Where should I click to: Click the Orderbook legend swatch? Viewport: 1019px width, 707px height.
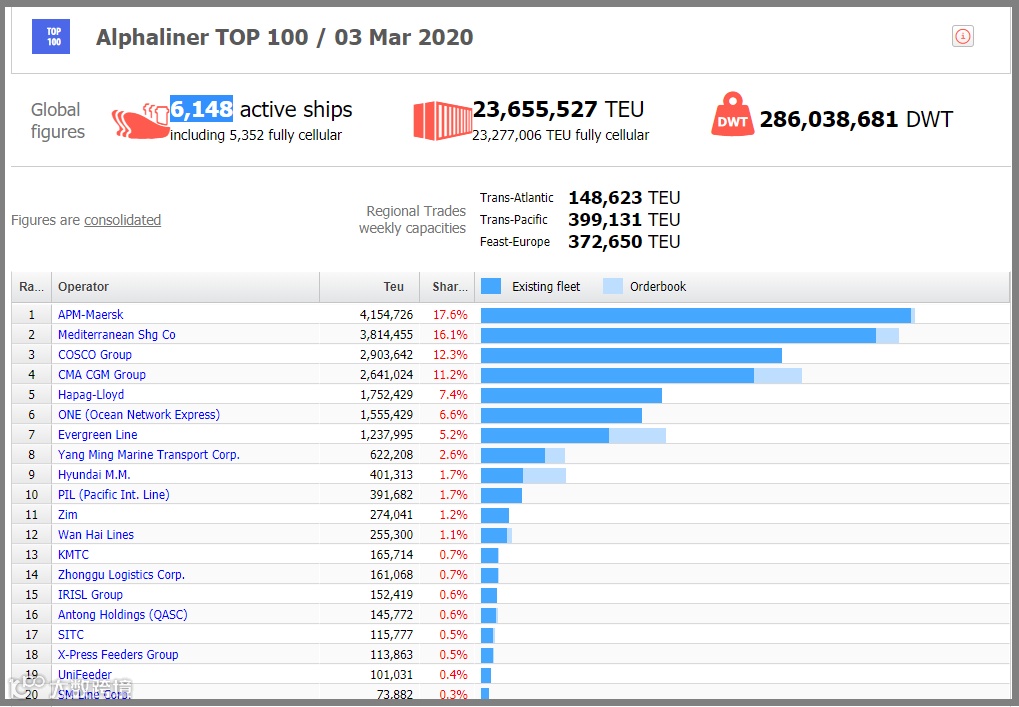point(613,287)
